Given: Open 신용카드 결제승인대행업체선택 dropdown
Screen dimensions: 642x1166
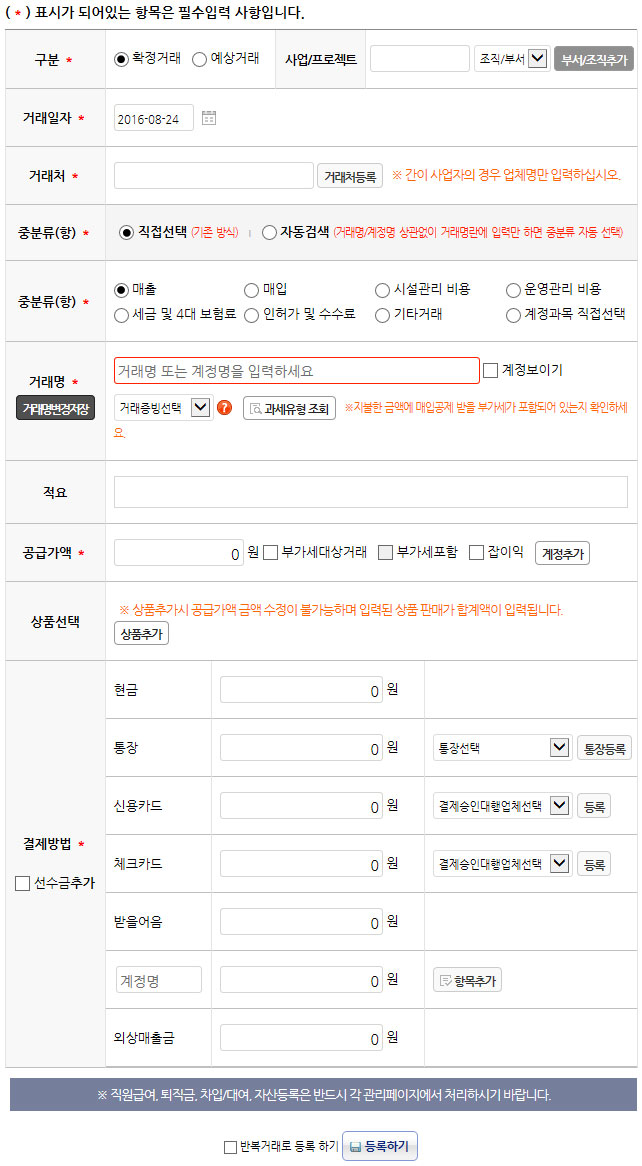Looking at the screenshot, I should point(502,806).
